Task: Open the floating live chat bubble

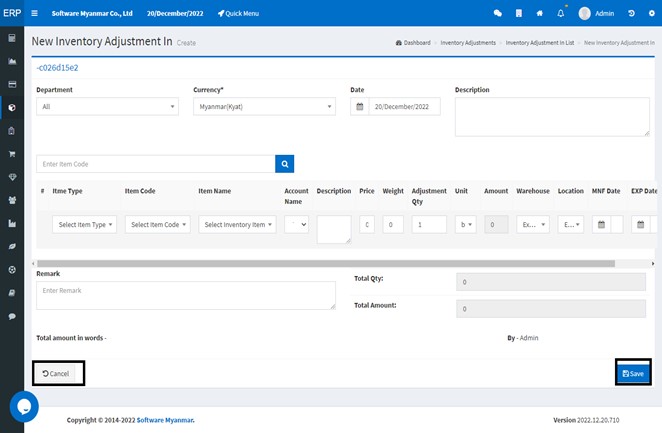Action: point(24,406)
